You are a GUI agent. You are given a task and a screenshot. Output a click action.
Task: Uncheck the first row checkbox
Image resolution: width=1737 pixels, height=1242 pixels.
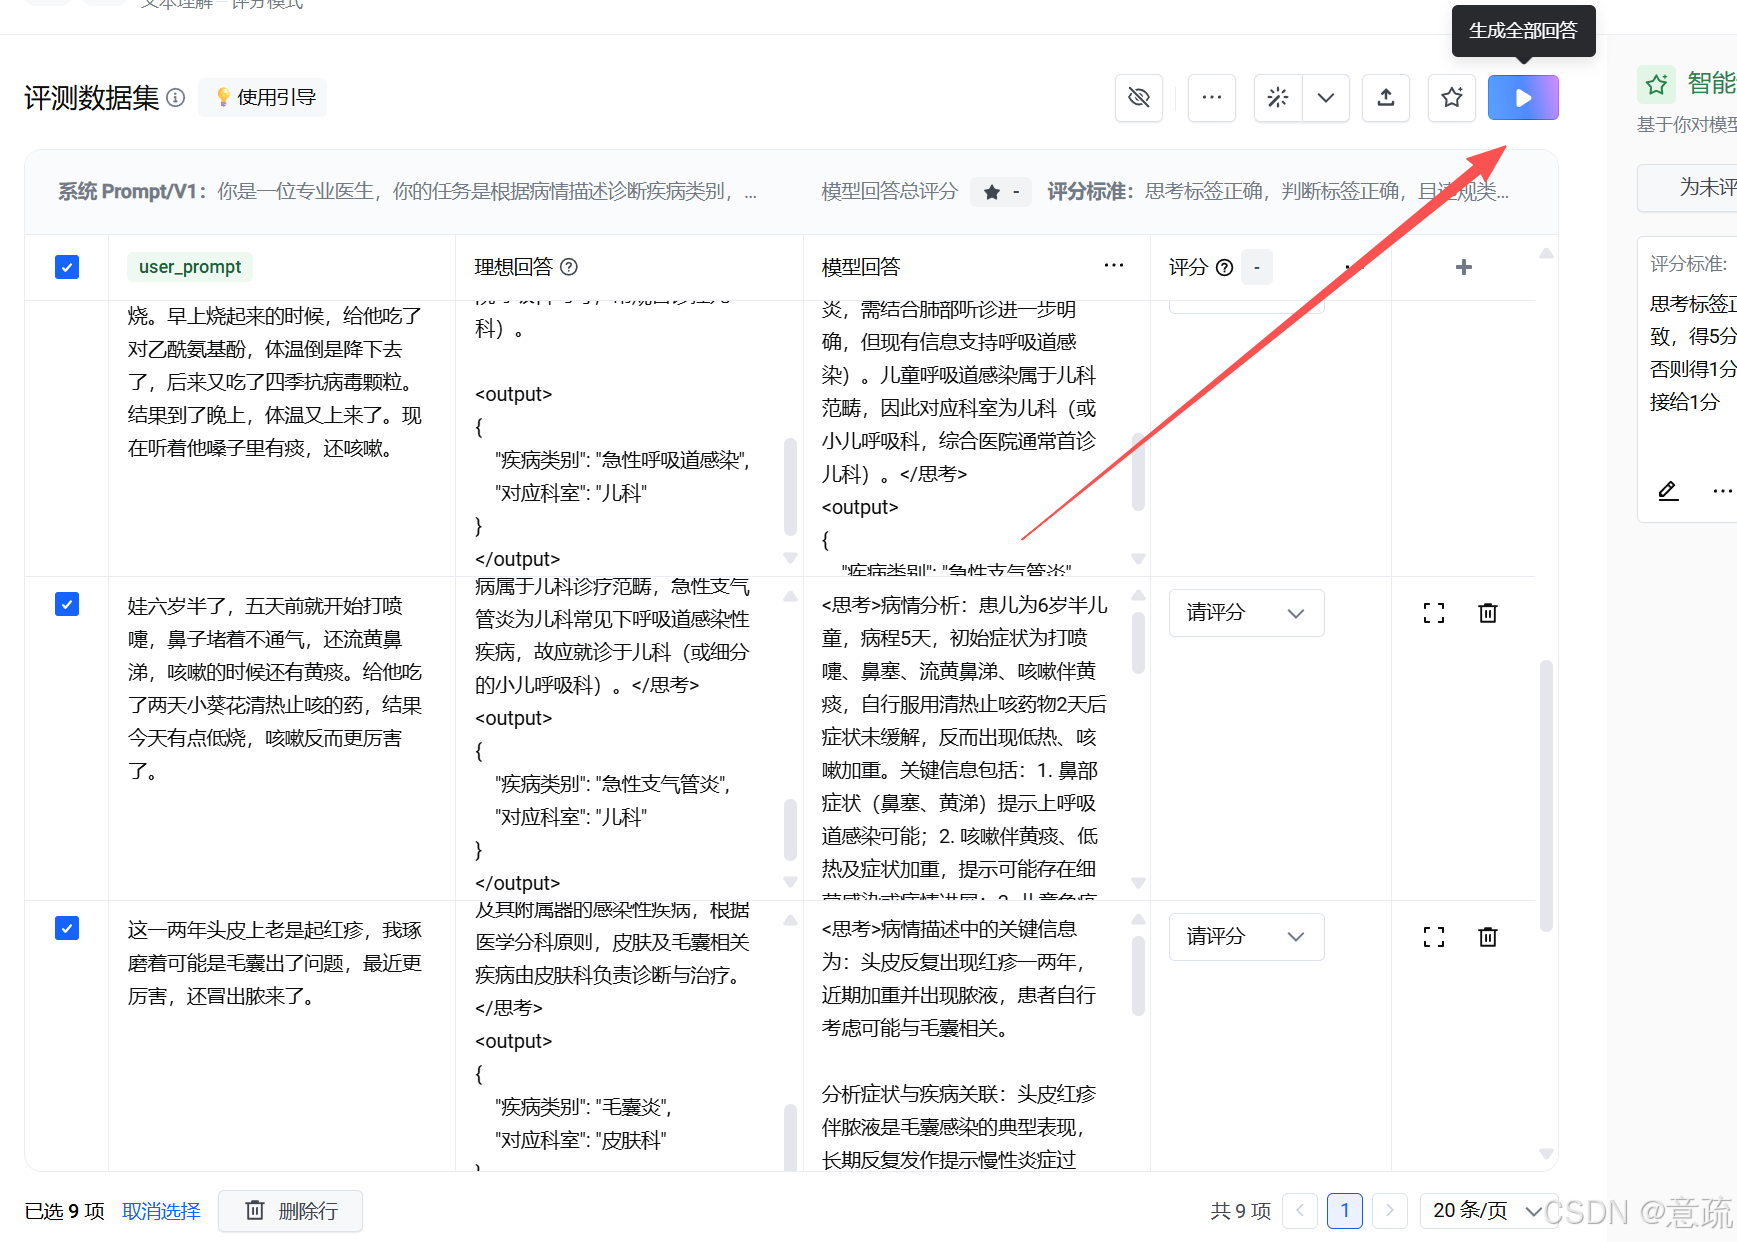[66, 266]
